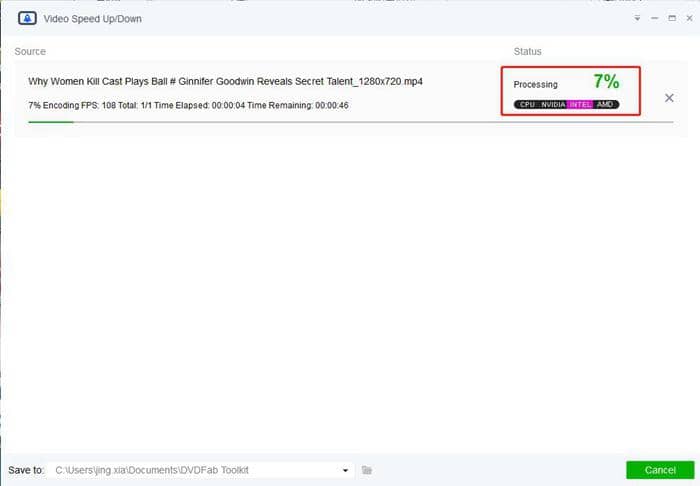Click the NVIDIA indicator badge
The height and width of the screenshot is (486, 700).
tap(553, 104)
